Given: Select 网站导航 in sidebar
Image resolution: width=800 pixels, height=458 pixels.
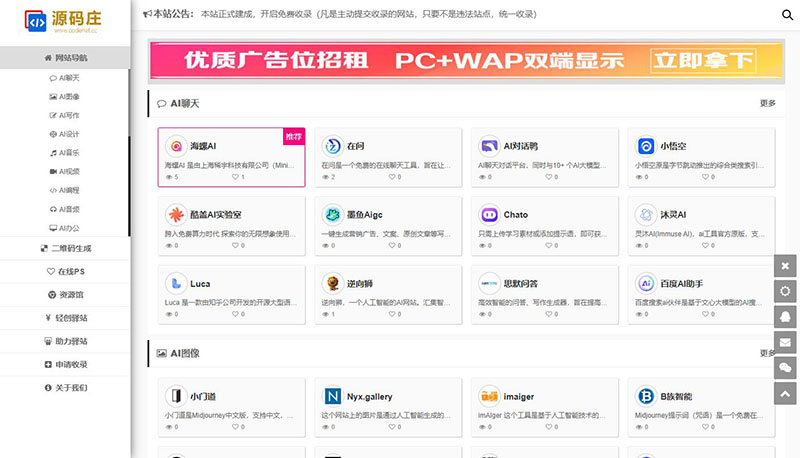Looking at the screenshot, I should [x=65, y=58].
